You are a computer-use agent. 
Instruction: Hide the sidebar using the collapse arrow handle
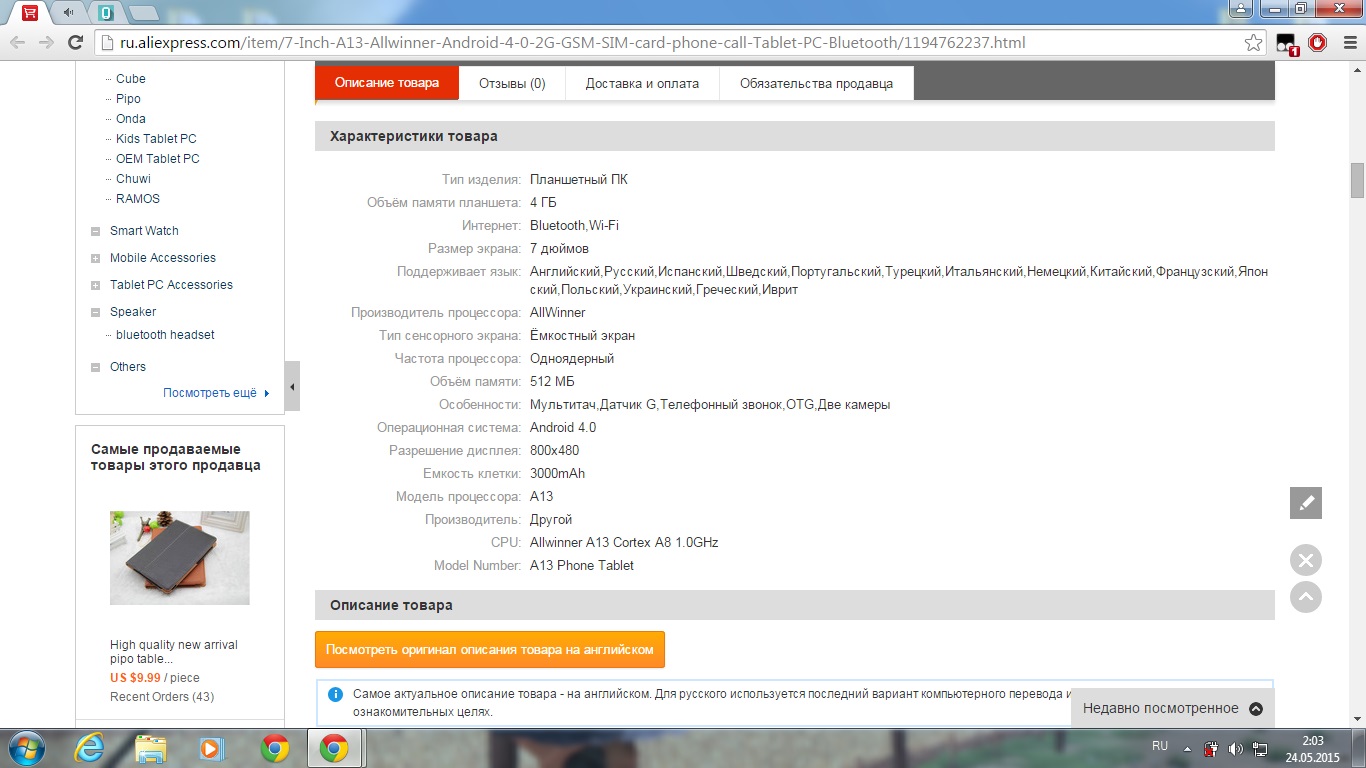click(292, 387)
